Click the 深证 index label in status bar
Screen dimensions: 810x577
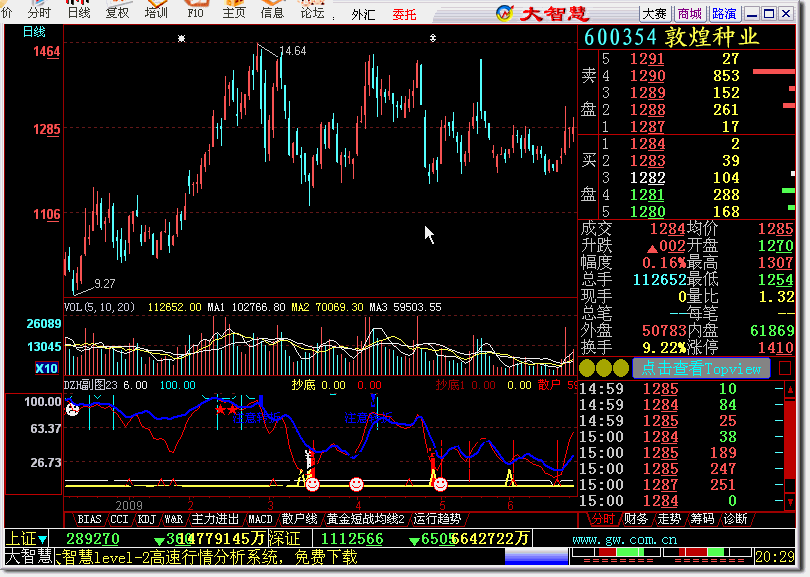285,539
